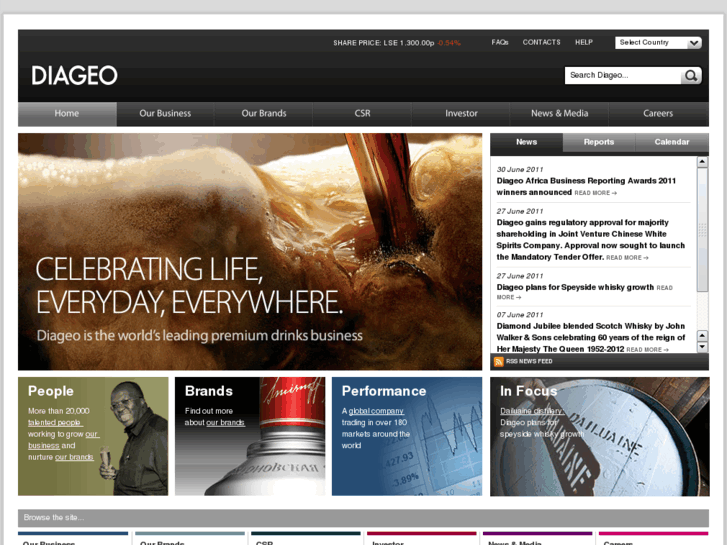Click 'our business' link in People tile
The image size is (727, 545).
coord(63,440)
